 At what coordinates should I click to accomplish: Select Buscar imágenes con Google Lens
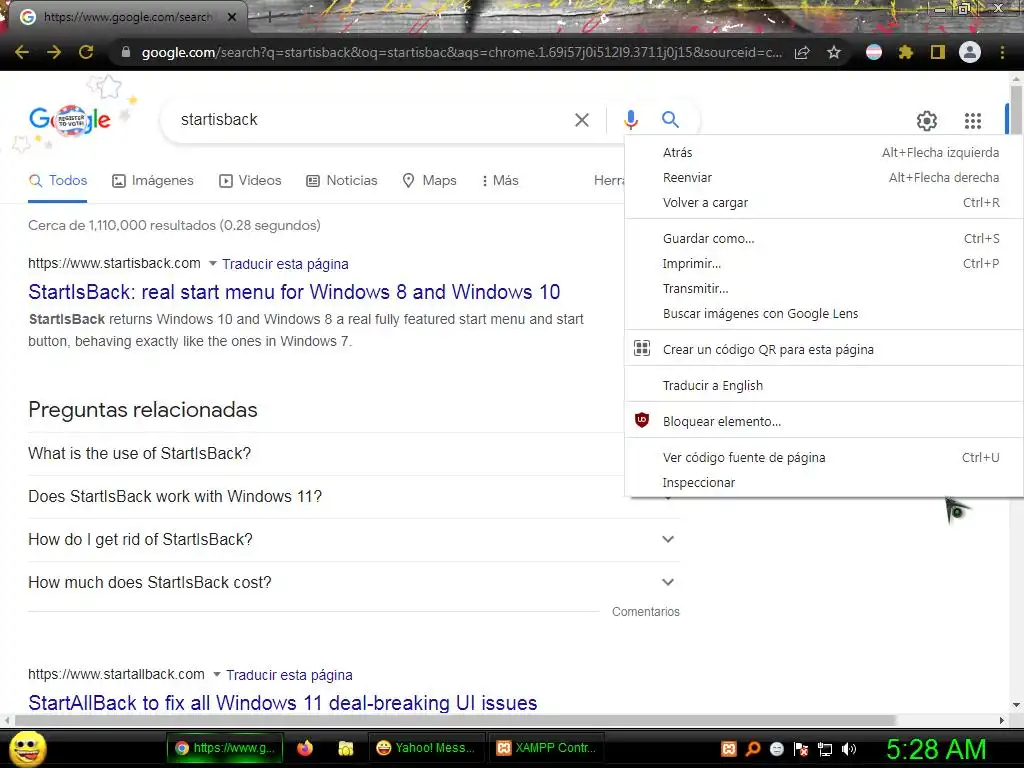tap(824, 313)
